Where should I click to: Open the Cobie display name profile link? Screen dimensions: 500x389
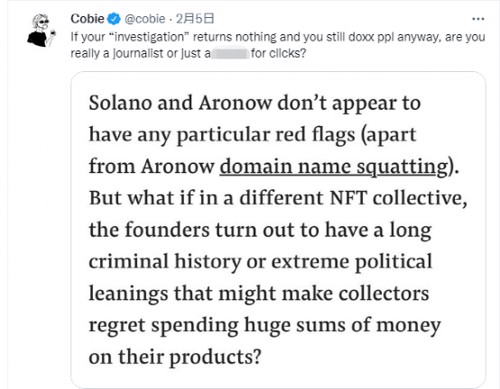tap(87, 19)
